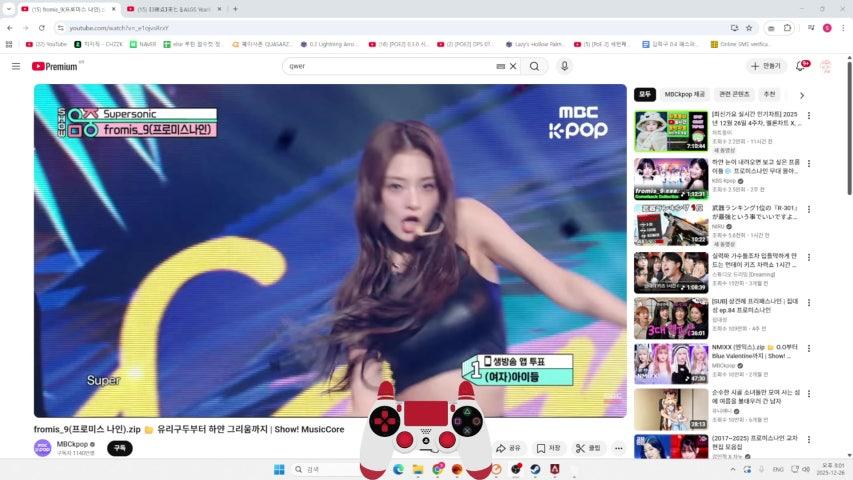The height and width of the screenshot is (480, 853).
Task: Show hidden system tray icons
Action: pos(733,469)
